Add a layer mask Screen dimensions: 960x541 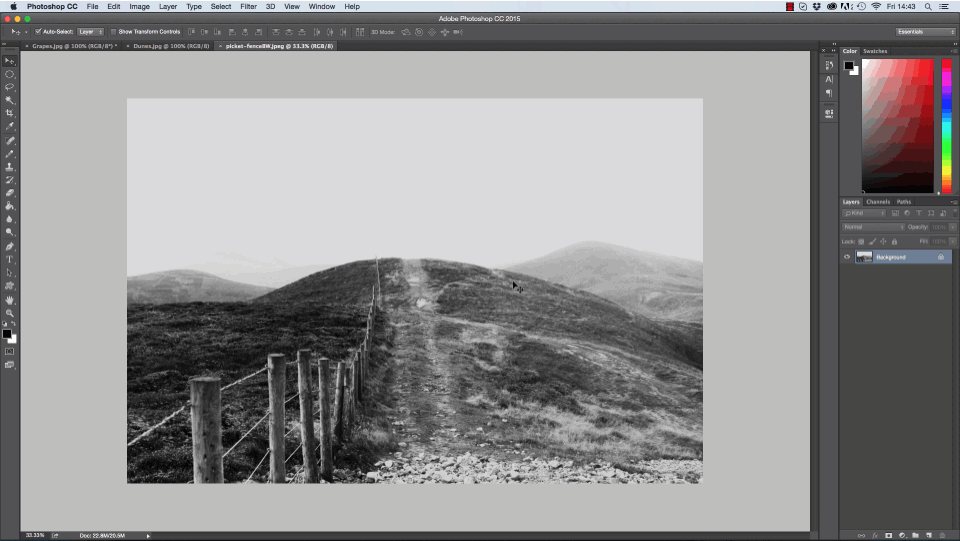point(888,535)
